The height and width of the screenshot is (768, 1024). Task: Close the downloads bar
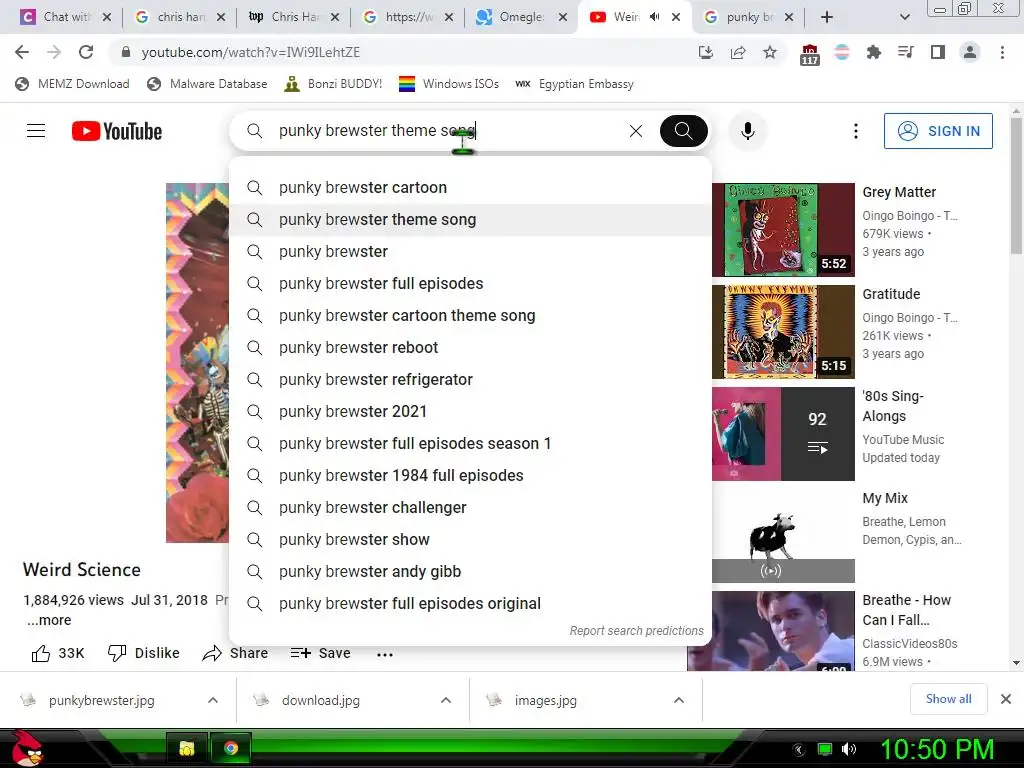point(1006,699)
